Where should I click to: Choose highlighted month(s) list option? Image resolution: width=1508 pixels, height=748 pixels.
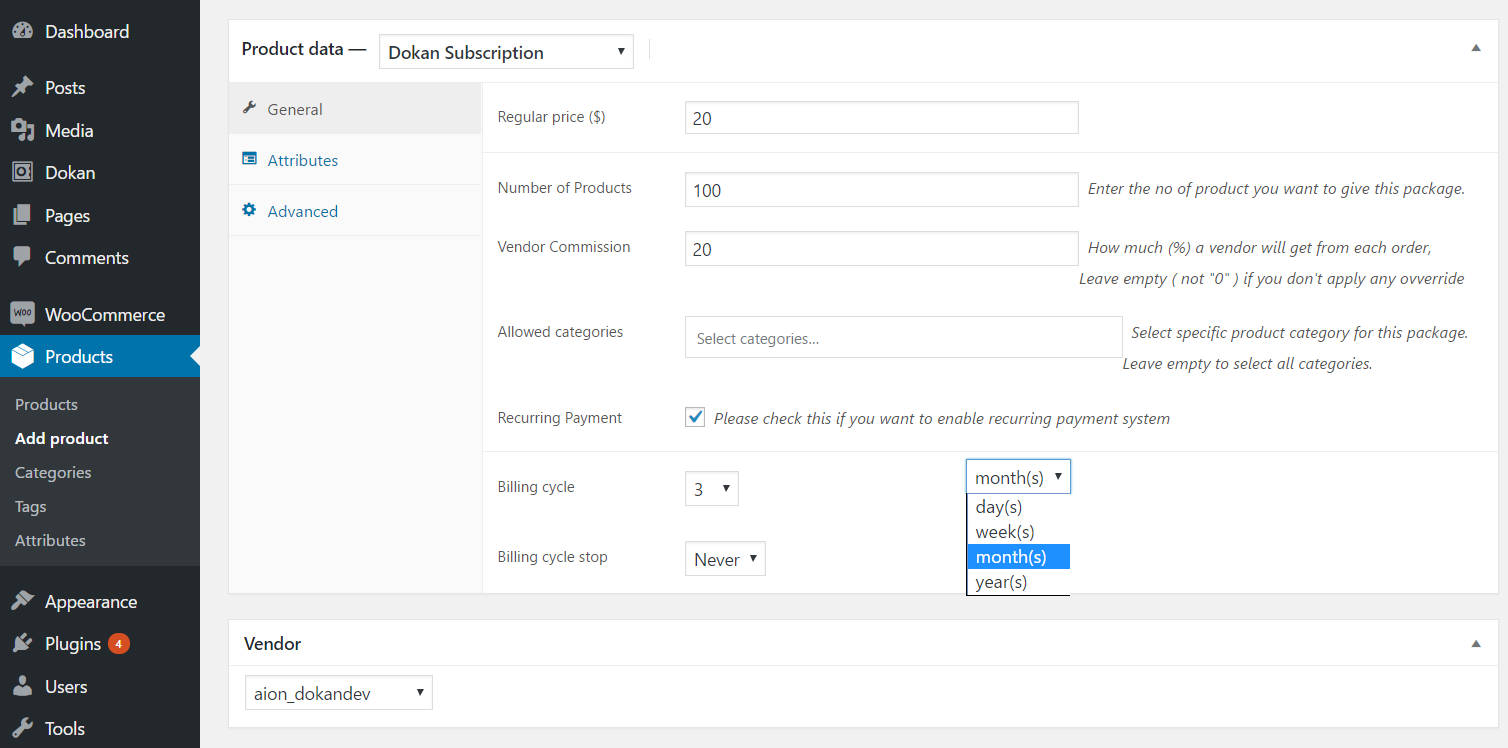[1018, 557]
